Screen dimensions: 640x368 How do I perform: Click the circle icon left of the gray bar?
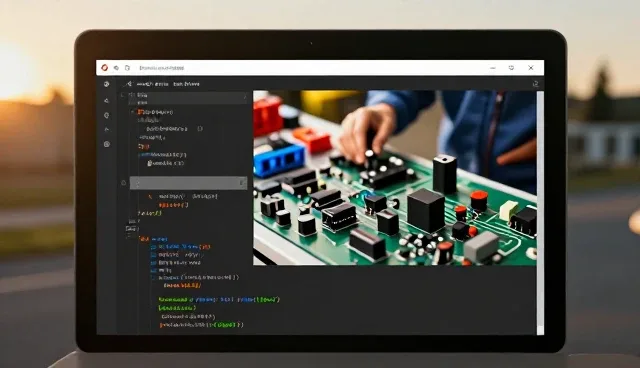124,183
